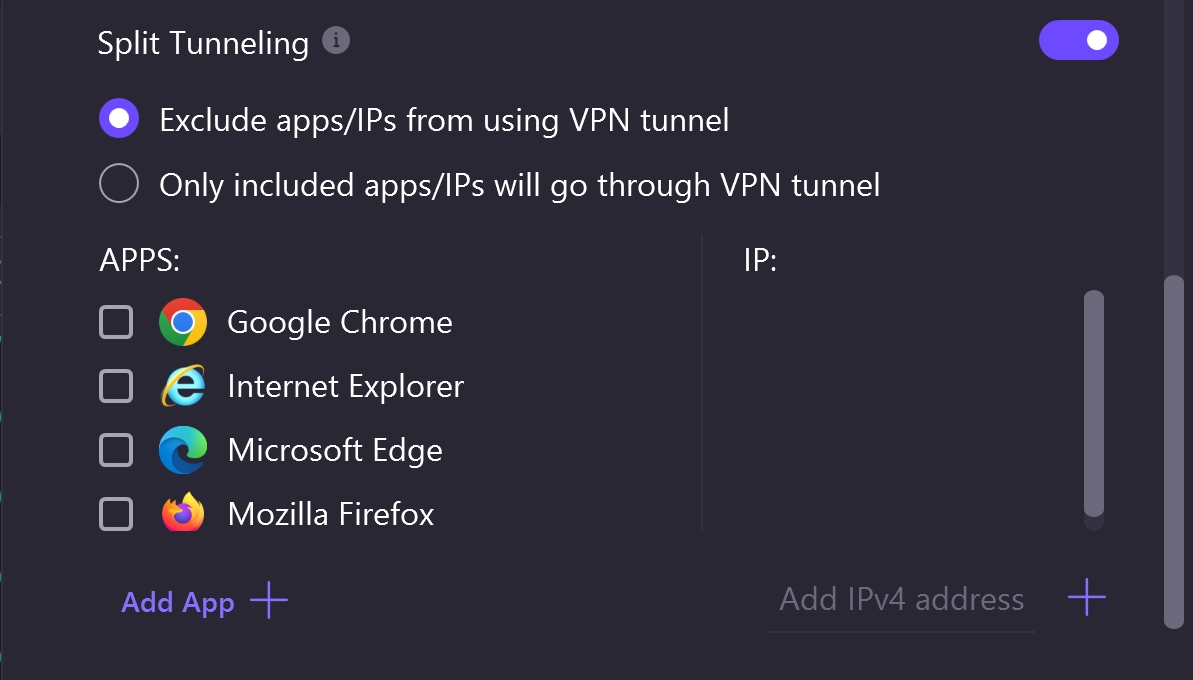
Task: Click the info circle near the Split Tunneling title
Action: click(x=336, y=41)
